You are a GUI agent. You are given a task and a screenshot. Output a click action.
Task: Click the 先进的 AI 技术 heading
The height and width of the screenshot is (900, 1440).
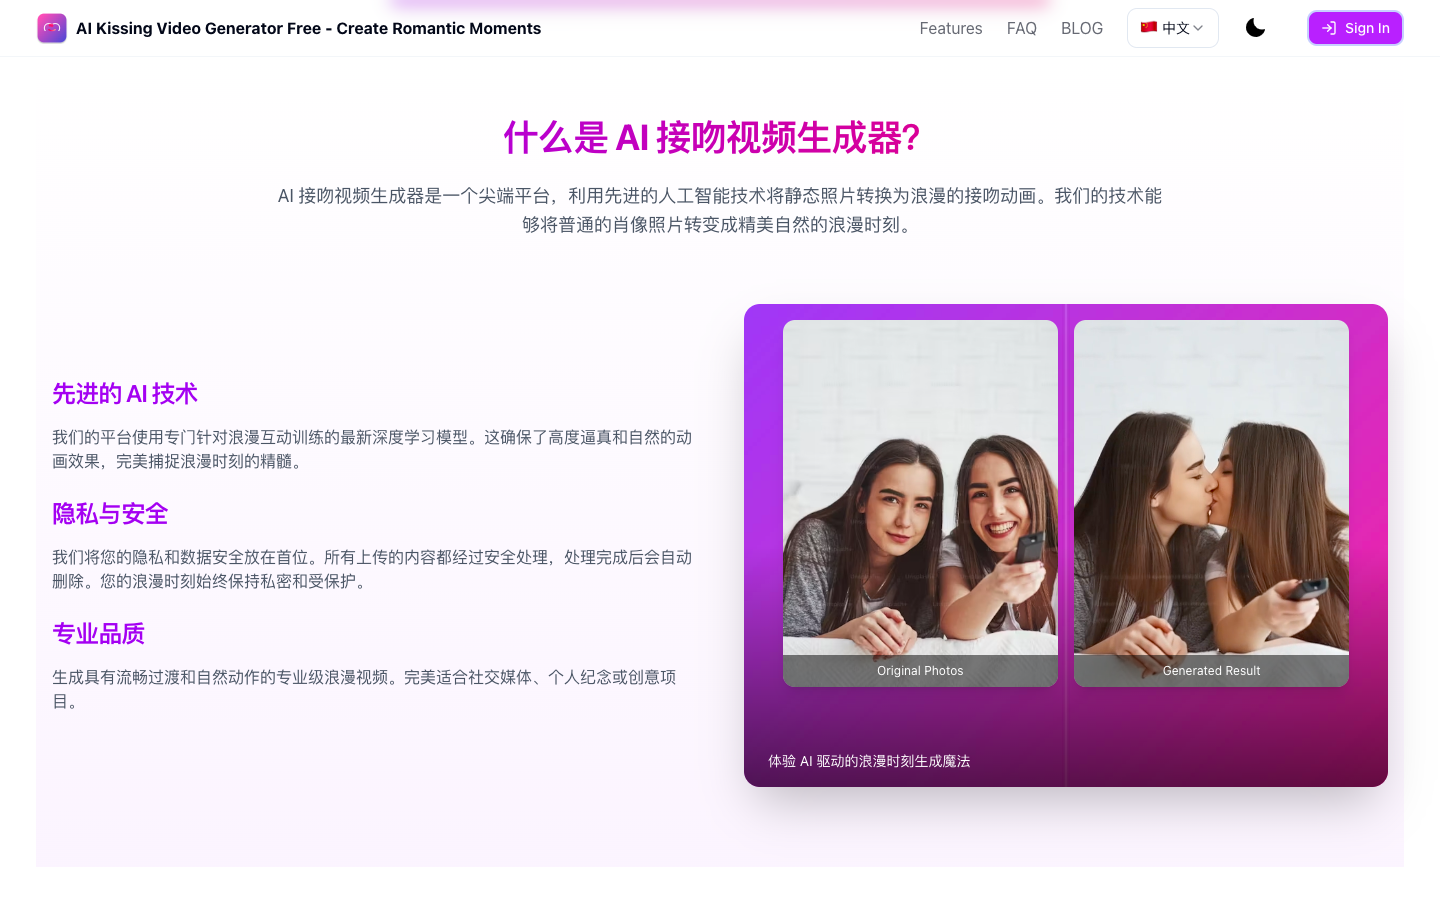[125, 394]
